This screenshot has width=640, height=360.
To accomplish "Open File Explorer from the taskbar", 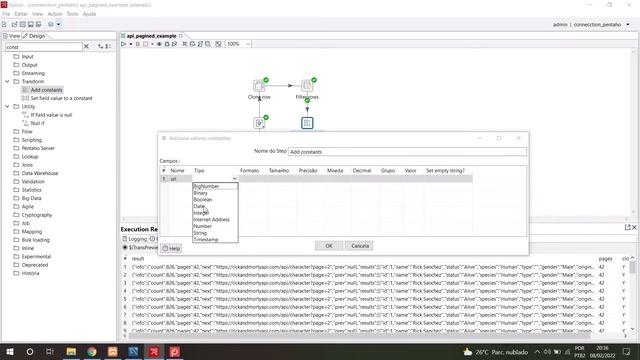I will [x=71, y=351].
